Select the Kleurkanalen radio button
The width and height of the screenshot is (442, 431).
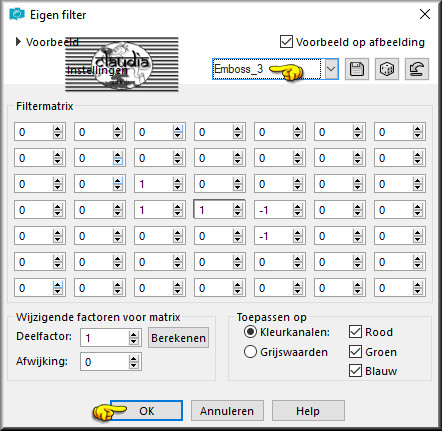[x=250, y=332]
